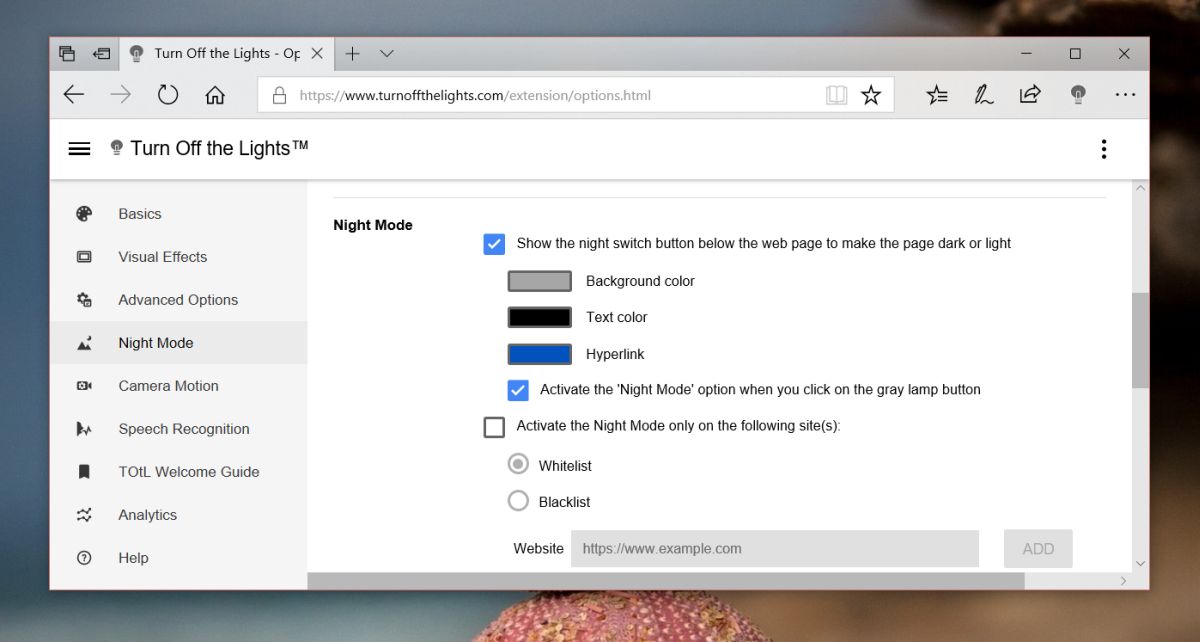Viewport: 1200px width, 642px height.
Task: Open Advanced Options section
Action: (179, 299)
